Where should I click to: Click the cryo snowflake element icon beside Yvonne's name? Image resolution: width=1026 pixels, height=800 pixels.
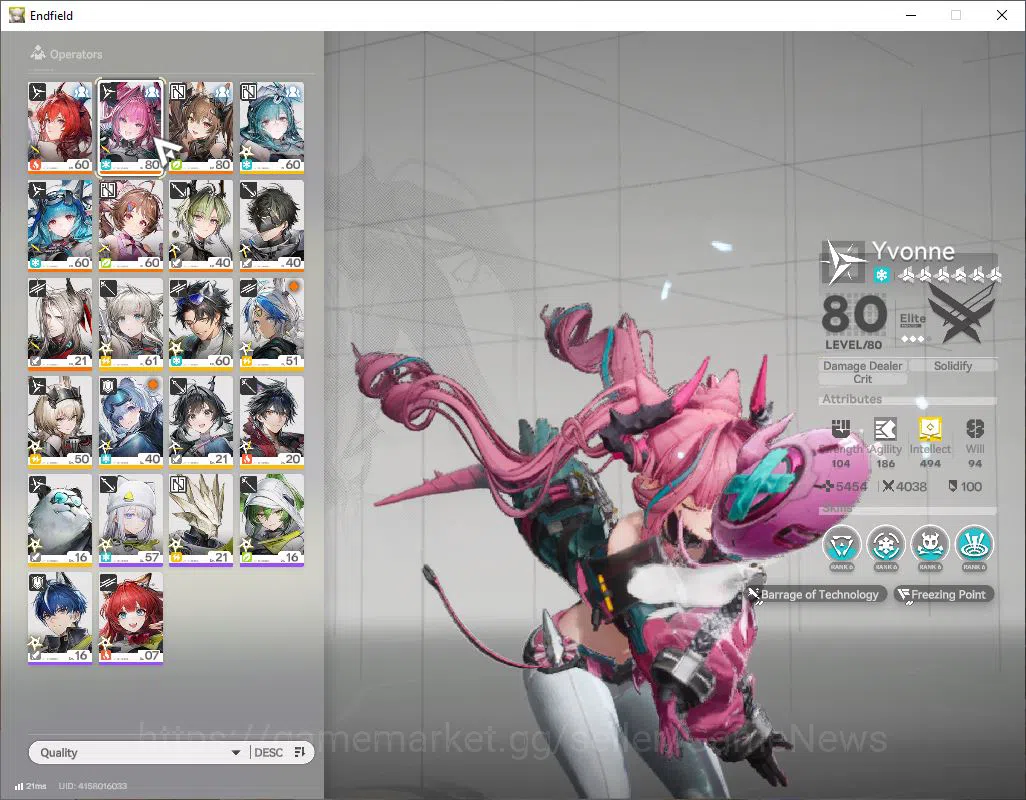click(x=881, y=275)
